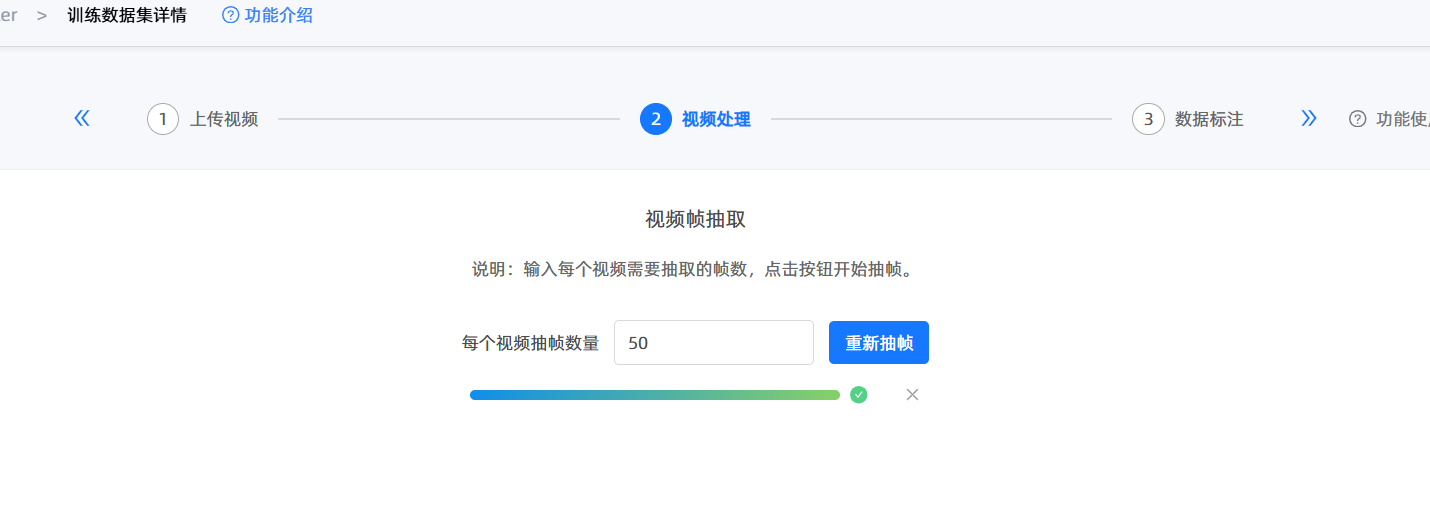This screenshot has width=1430, height=524.
Task: Click the question icon next to 功能使
Action: [x=1357, y=119]
